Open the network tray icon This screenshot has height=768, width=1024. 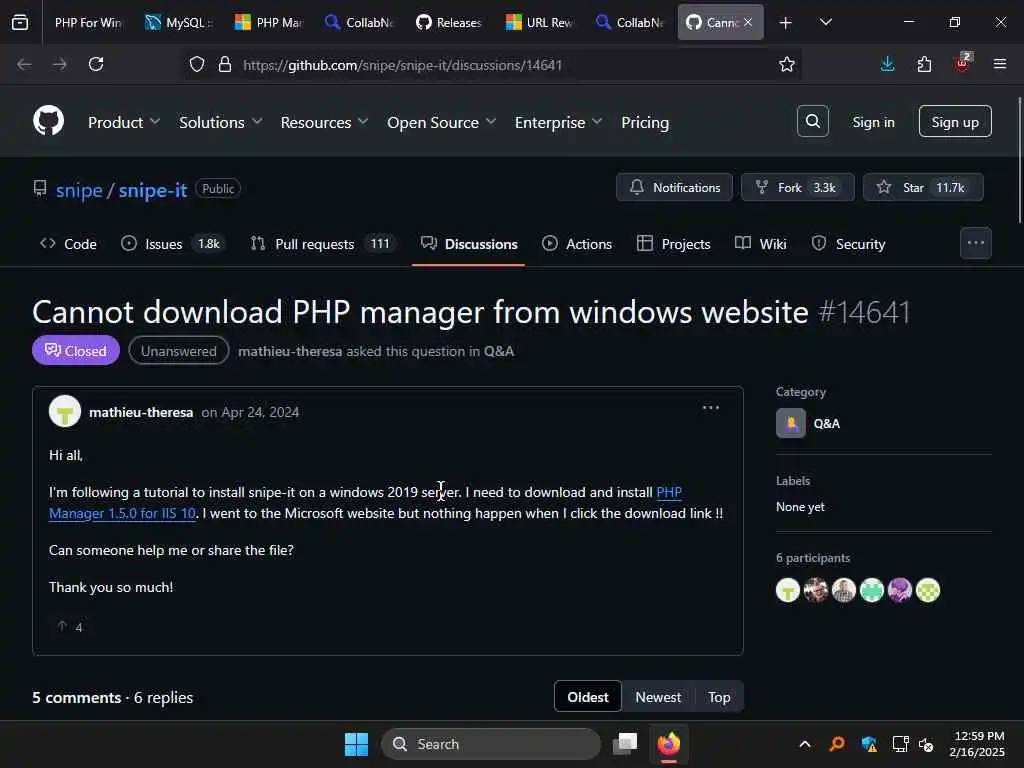pyautogui.click(x=901, y=744)
